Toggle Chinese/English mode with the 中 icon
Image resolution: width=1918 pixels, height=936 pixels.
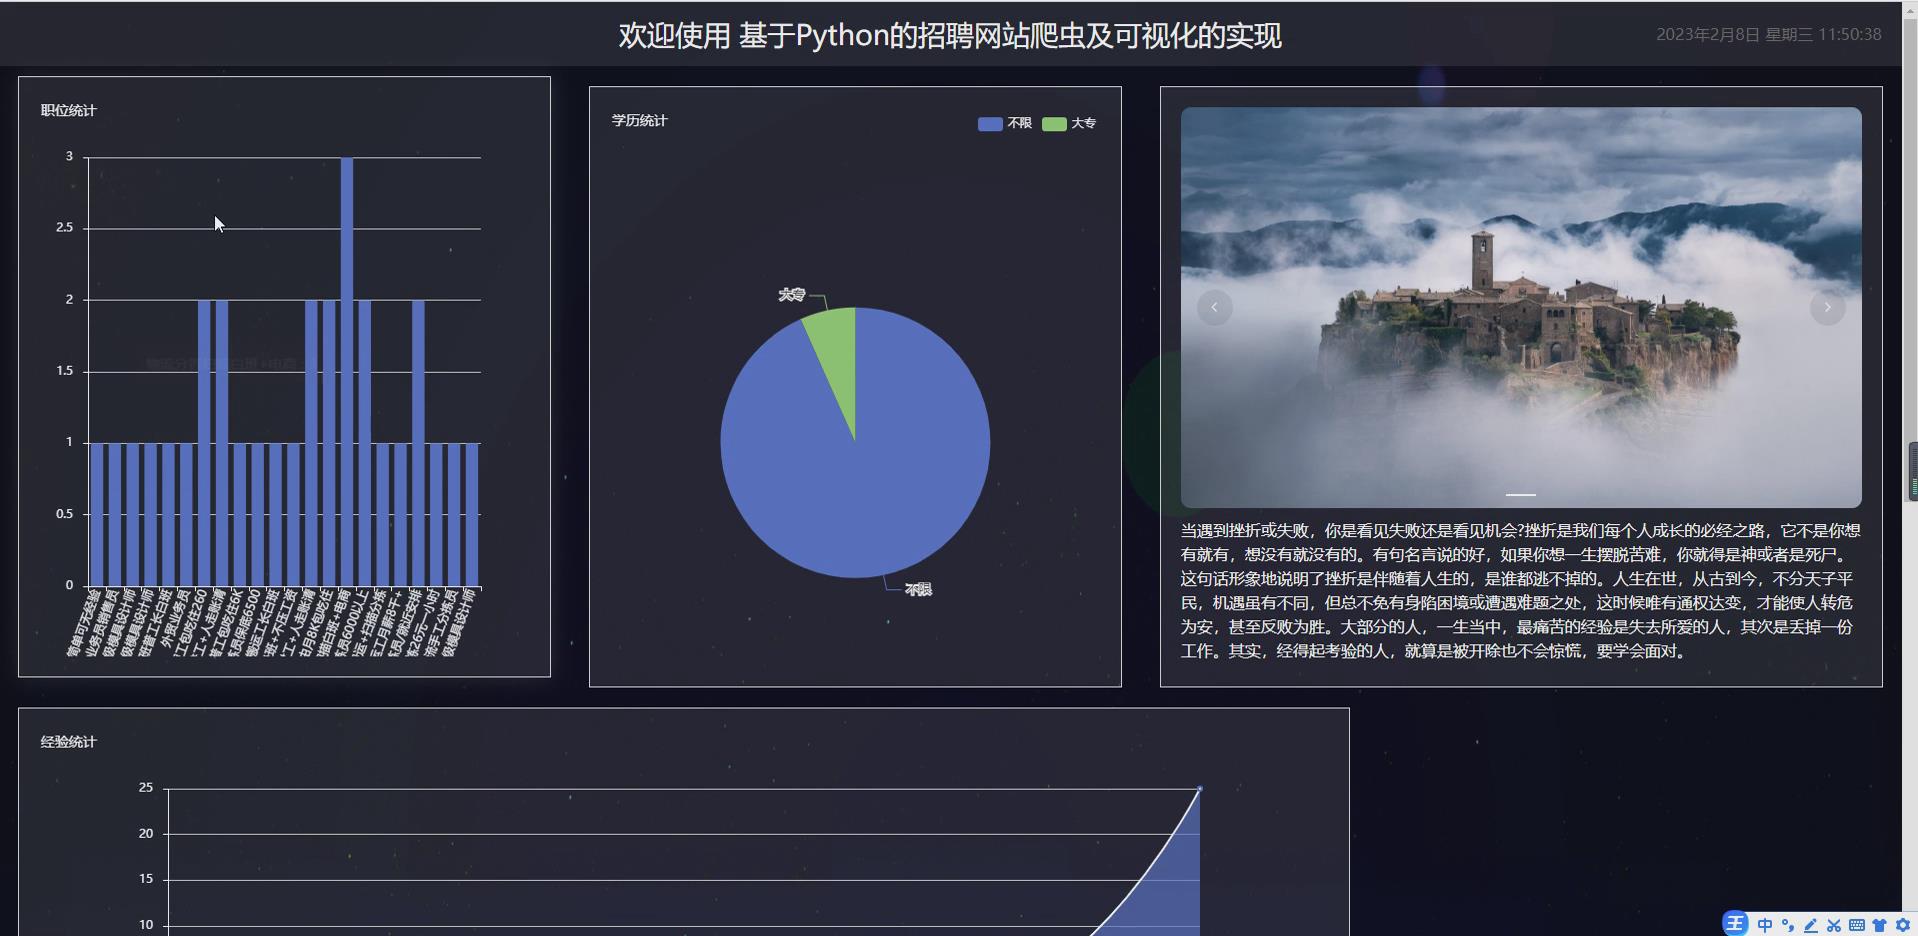pyautogui.click(x=1765, y=925)
